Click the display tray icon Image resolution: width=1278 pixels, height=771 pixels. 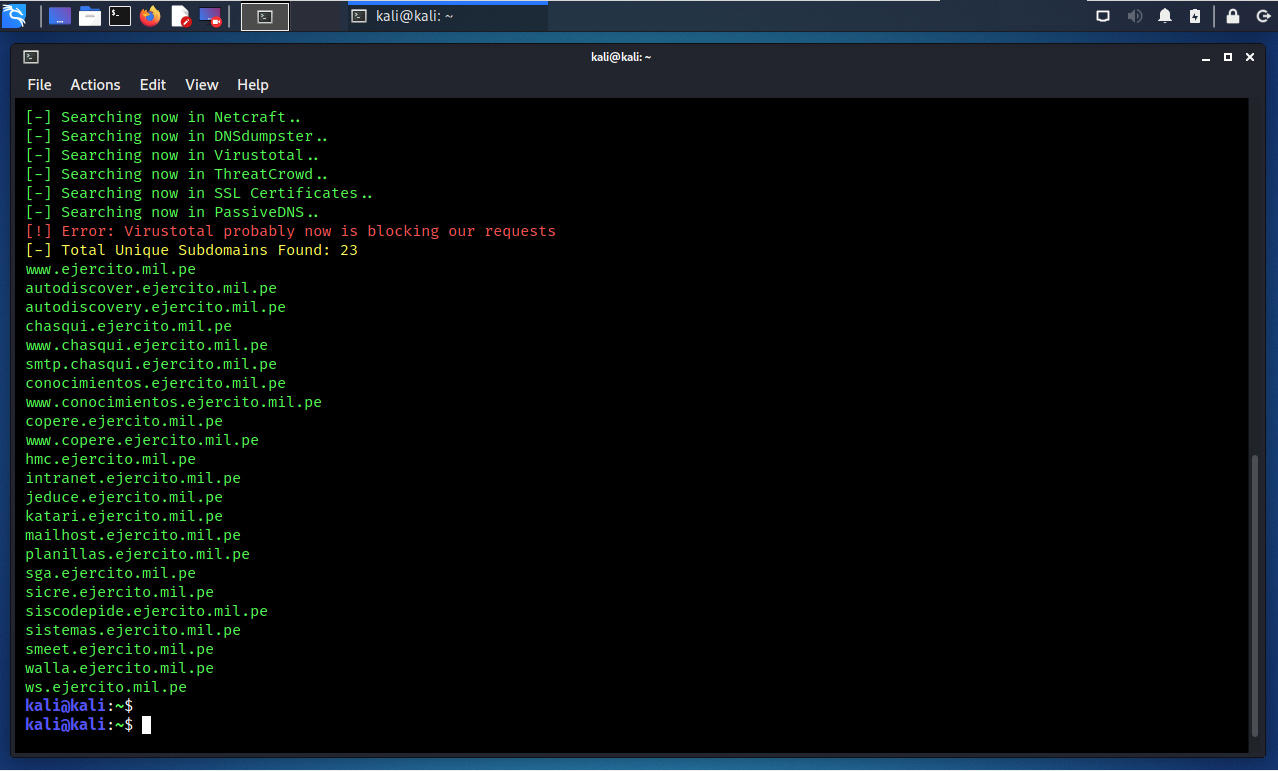tap(1103, 16)
